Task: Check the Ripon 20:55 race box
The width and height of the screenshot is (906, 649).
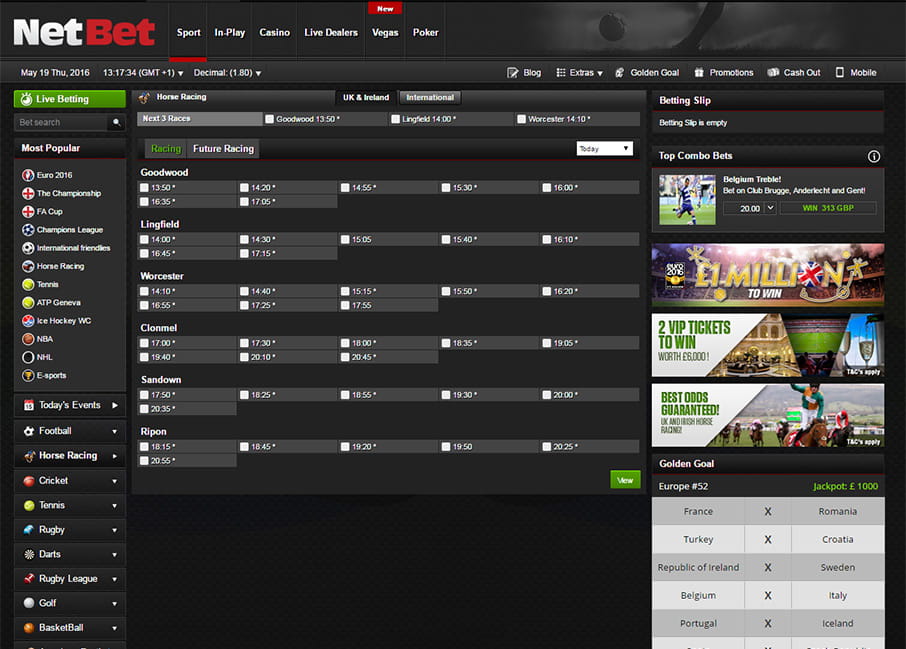Action: pyautogui.click(x=144, y=461)
